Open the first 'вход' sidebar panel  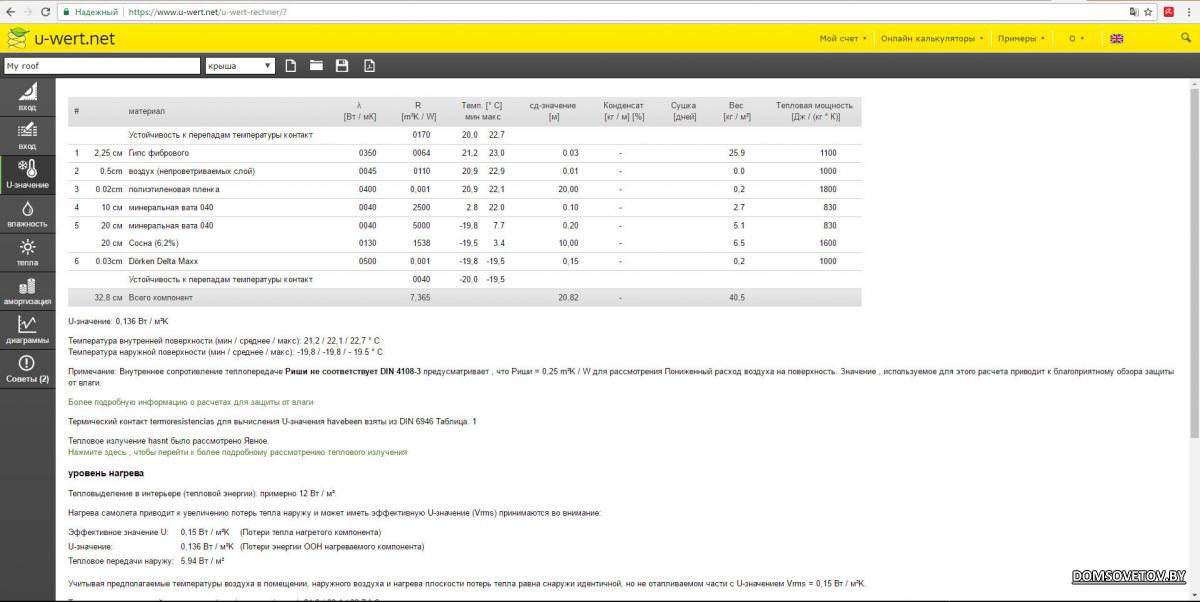27,97
